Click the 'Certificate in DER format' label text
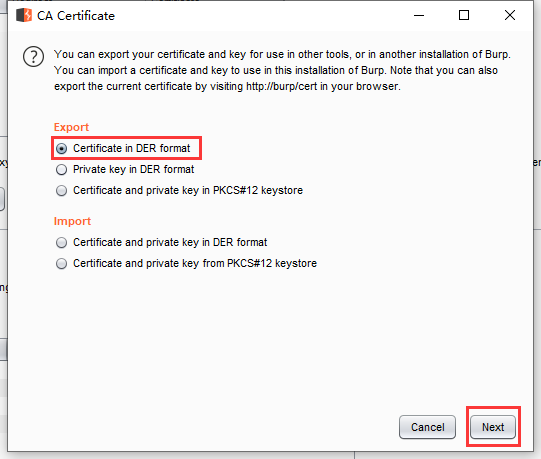Screen dimensions: 541x459 (x=131, y=148)
